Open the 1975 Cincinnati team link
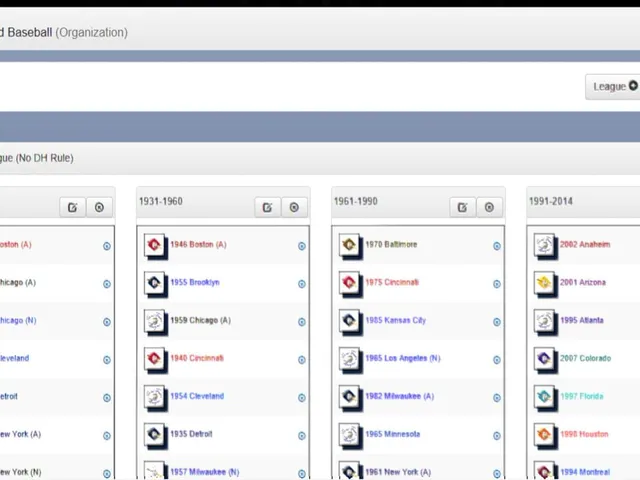 (x=392, y=282)
